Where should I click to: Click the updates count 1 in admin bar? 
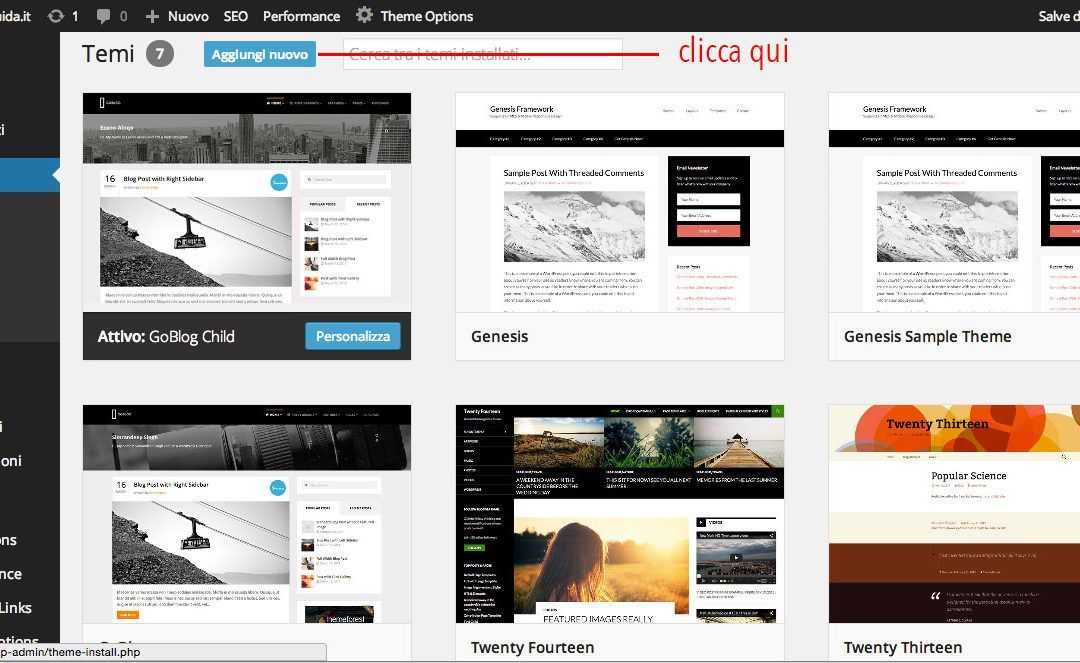click(75, 17)
